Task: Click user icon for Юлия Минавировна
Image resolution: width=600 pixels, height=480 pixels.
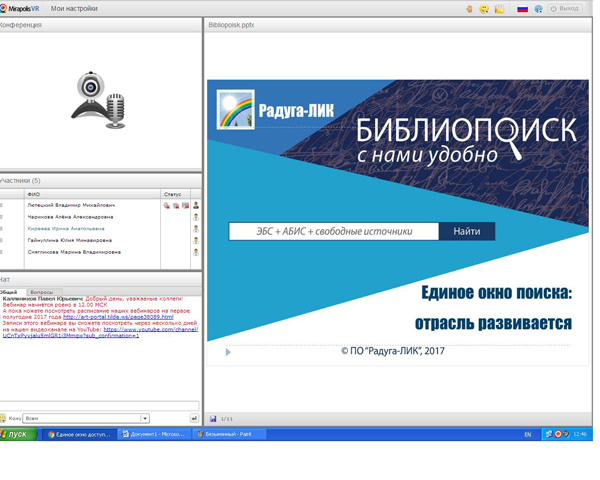Action: pyautogui.click(x=196, y=240)
